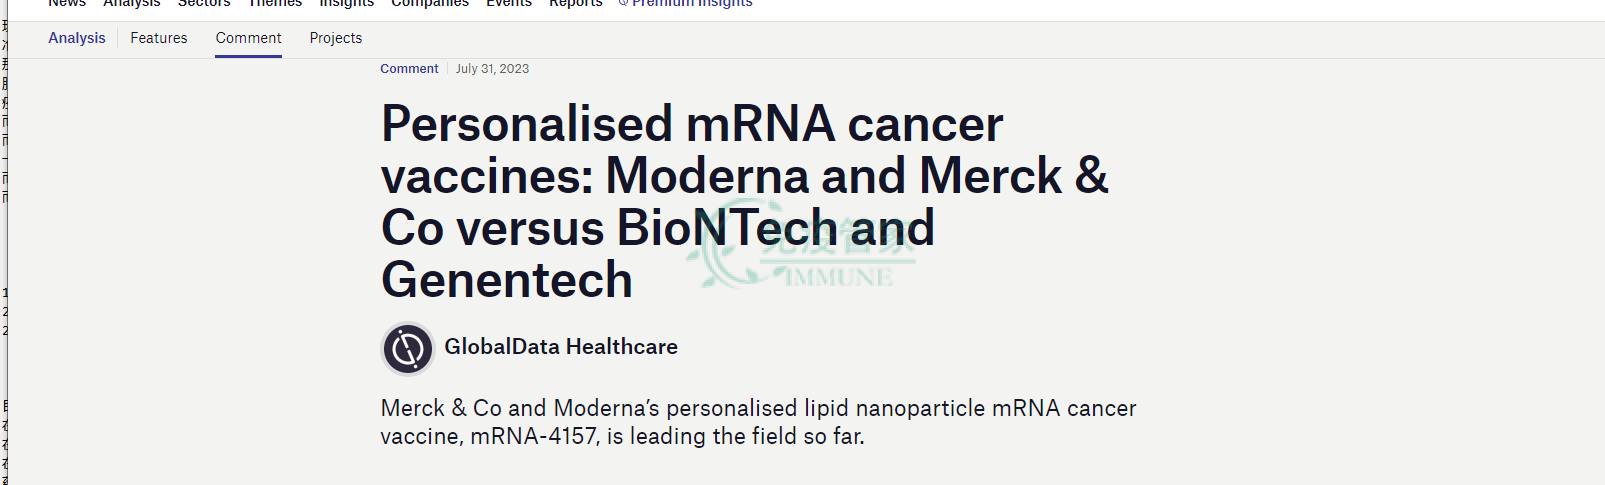The image size is (1605, 485).
Task: Open the Companies top menu
Action: click(430, 3)
